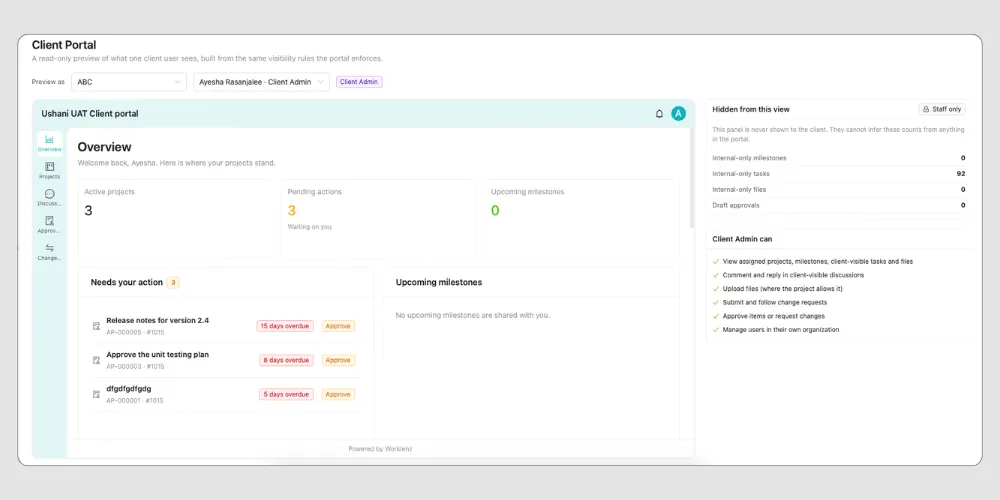1000x500 pixels.
Task: Click the Hidden from this view heading
Action: pyautogui.click(x=751, y=109)
